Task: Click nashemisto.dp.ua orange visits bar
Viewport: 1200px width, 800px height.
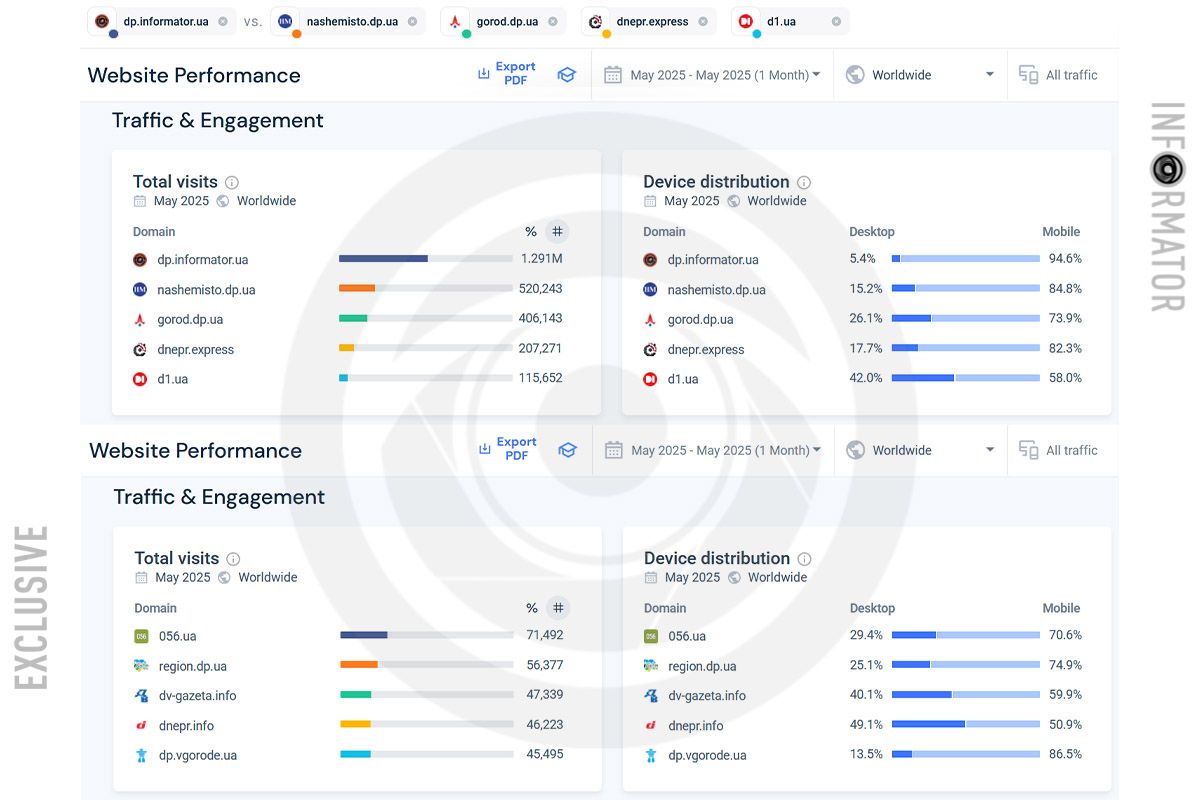Action: click(357, 288)
